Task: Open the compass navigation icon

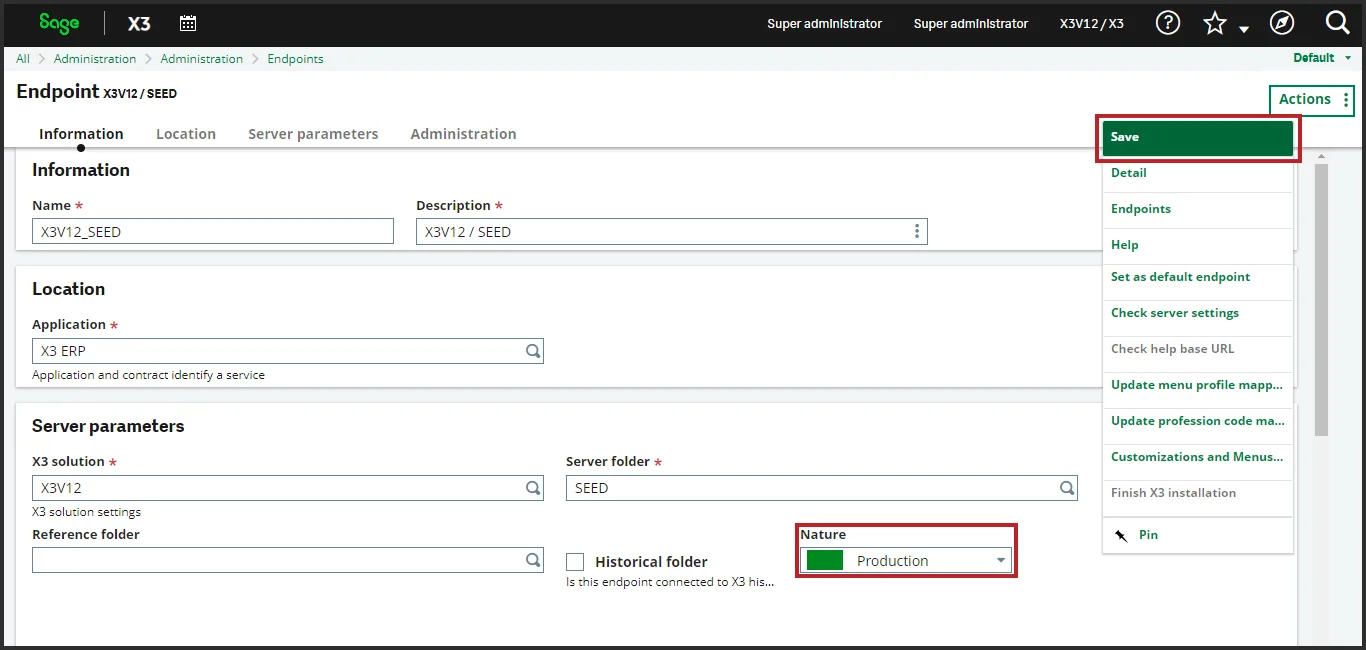Action: [1282, 23]
